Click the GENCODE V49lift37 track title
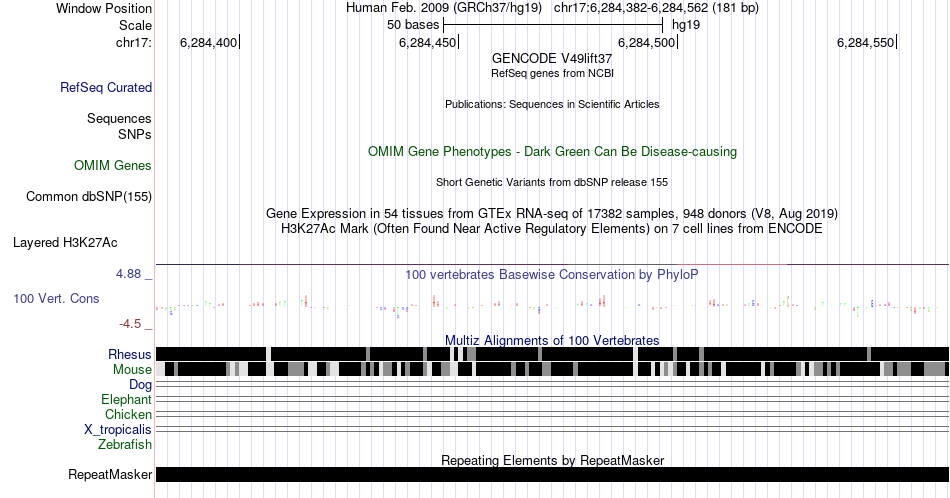 pos(552,59)
